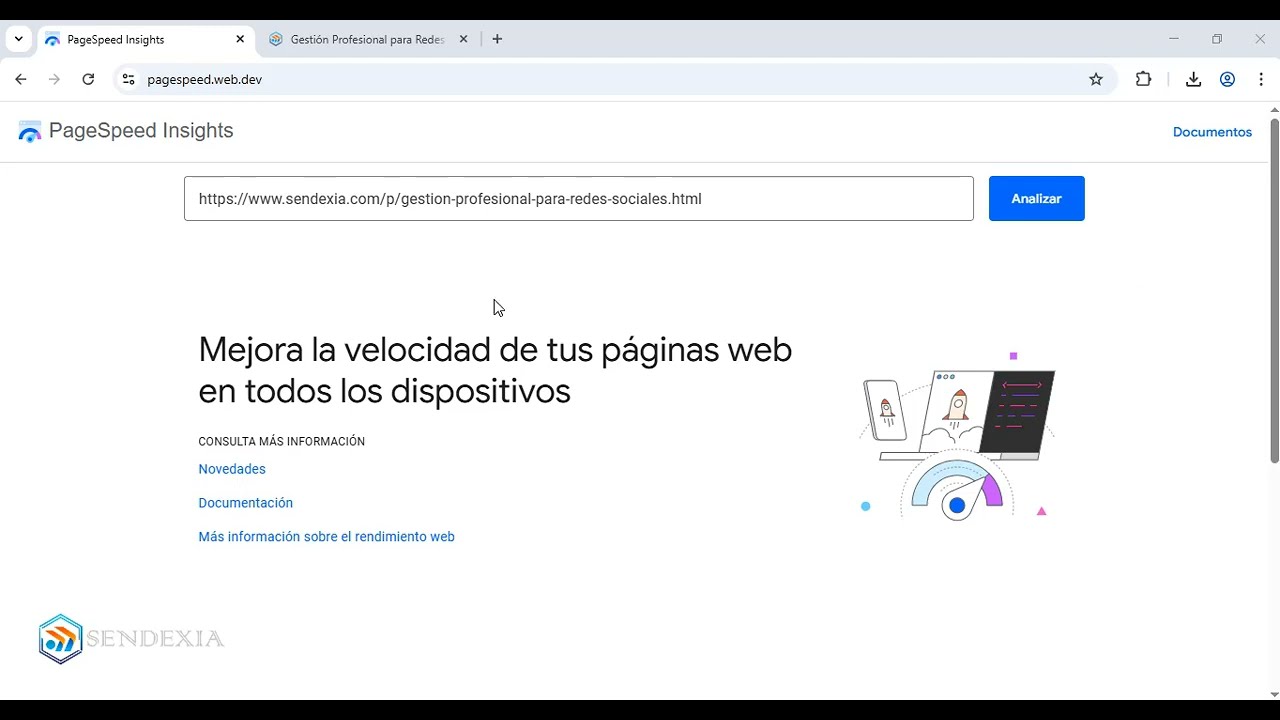Screen dimensions: 1280x720
Task: Open Más información sobre el rendimiento web
Action: point(326,537)
